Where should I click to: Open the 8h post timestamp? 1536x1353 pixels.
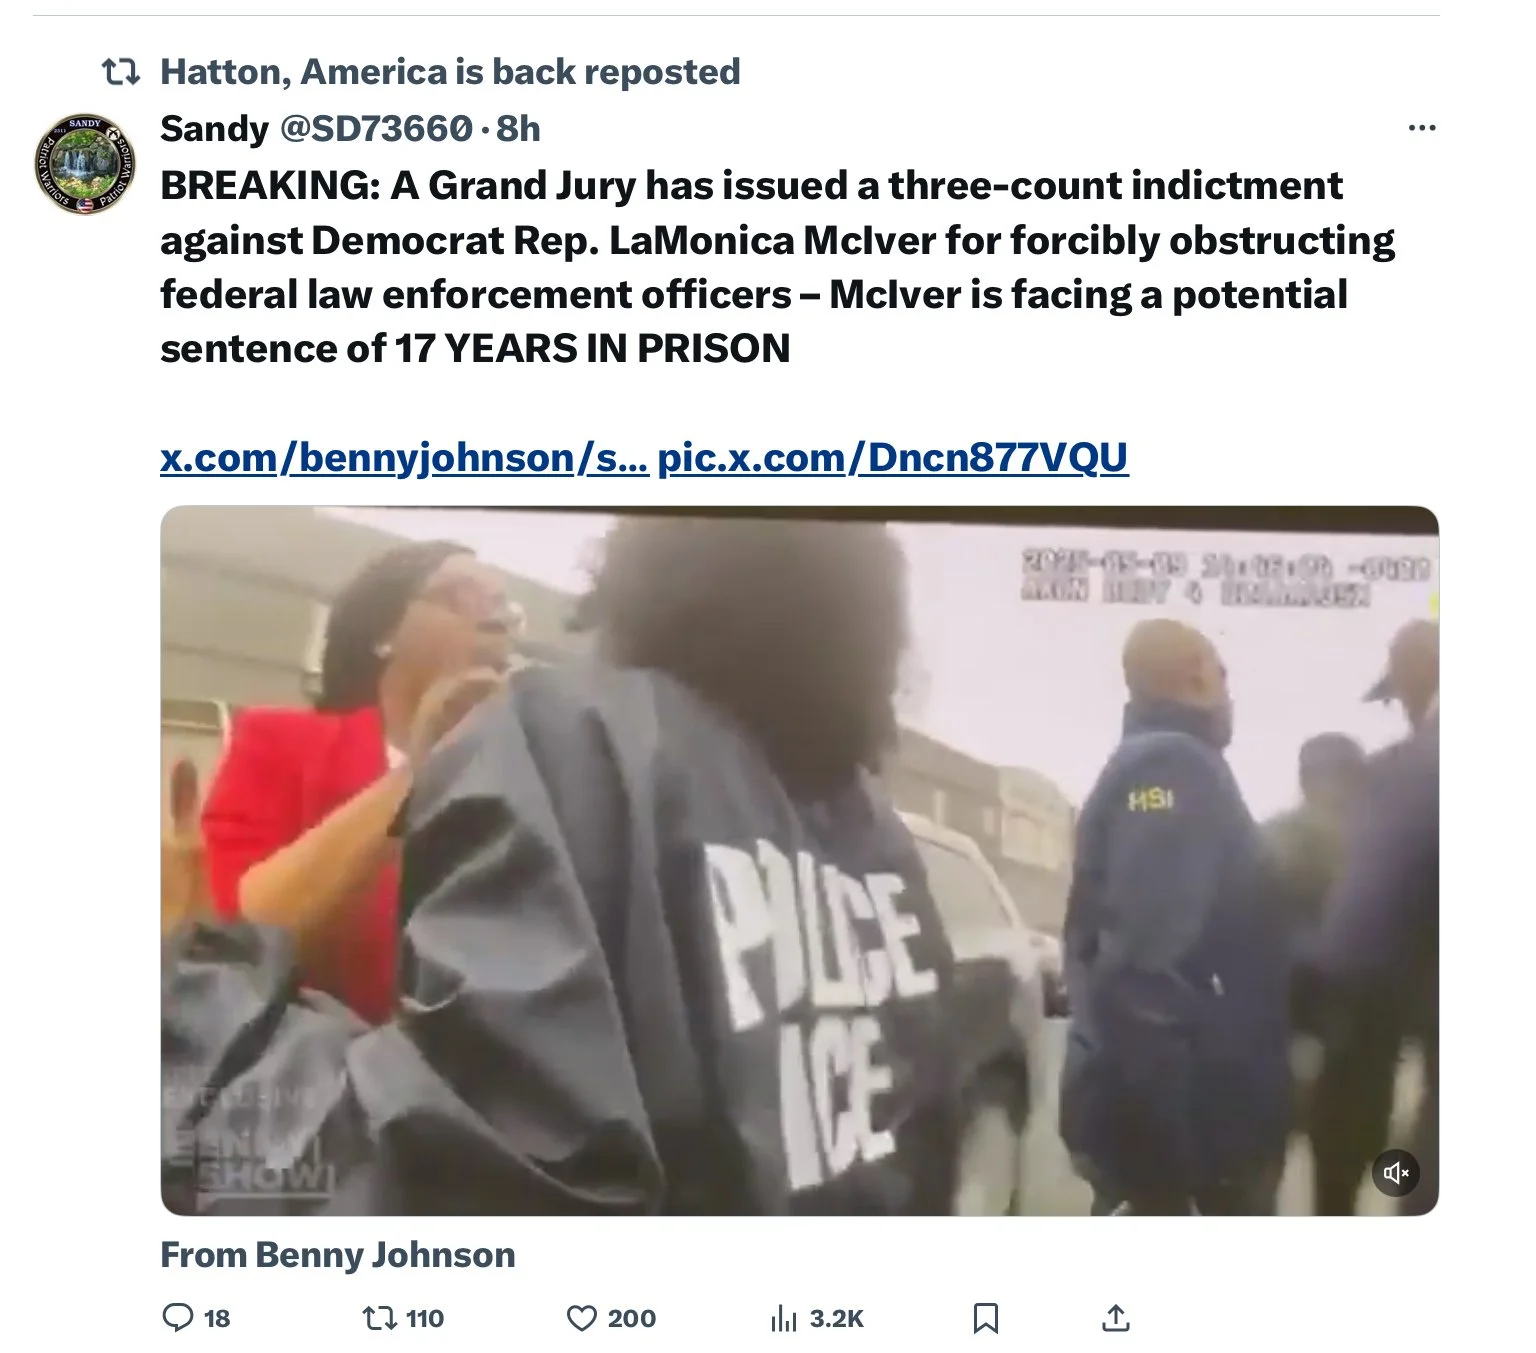coord(518,128)
